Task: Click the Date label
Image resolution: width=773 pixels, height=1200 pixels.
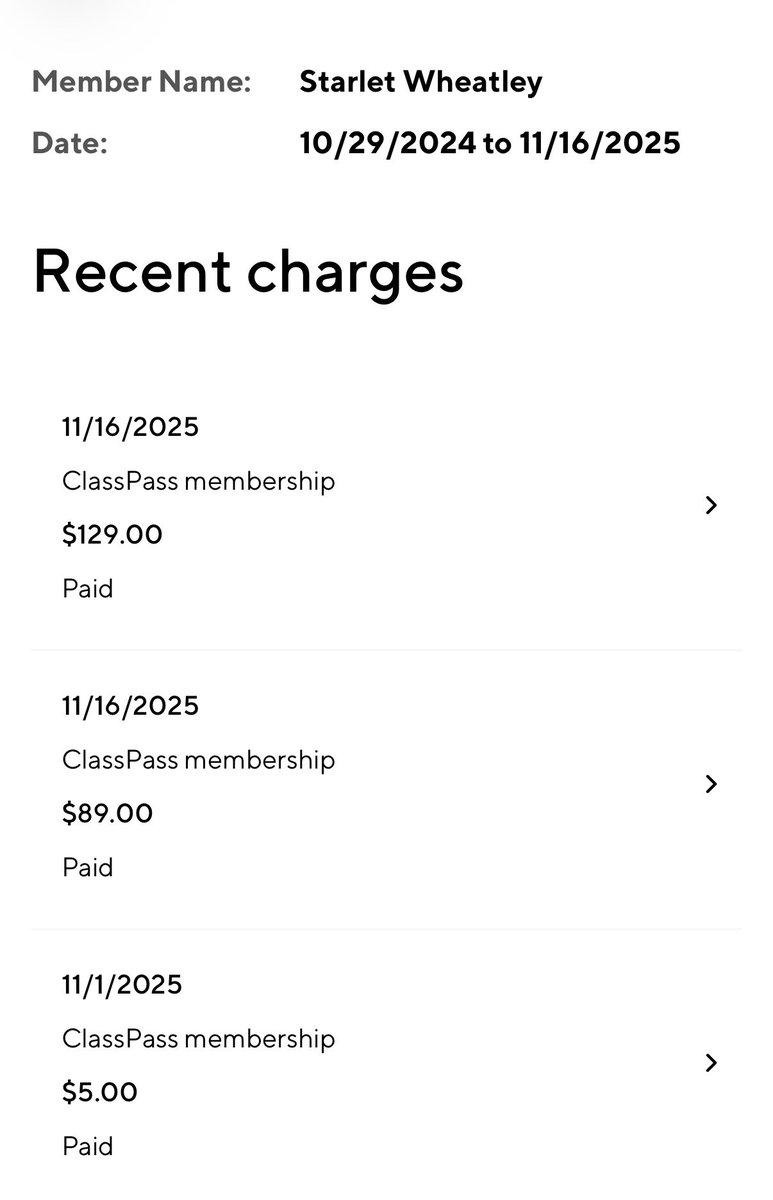Action: pos(69,143)
